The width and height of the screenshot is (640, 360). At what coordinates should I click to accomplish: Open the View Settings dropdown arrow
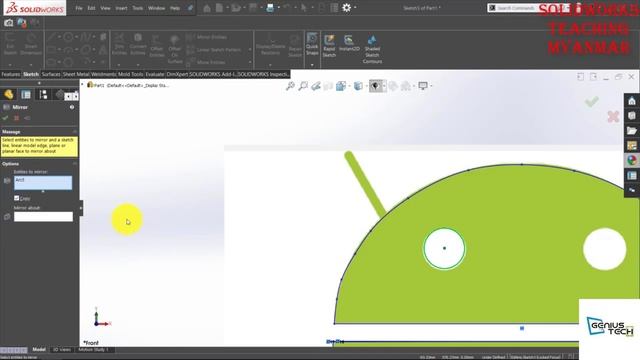(431, 86)
